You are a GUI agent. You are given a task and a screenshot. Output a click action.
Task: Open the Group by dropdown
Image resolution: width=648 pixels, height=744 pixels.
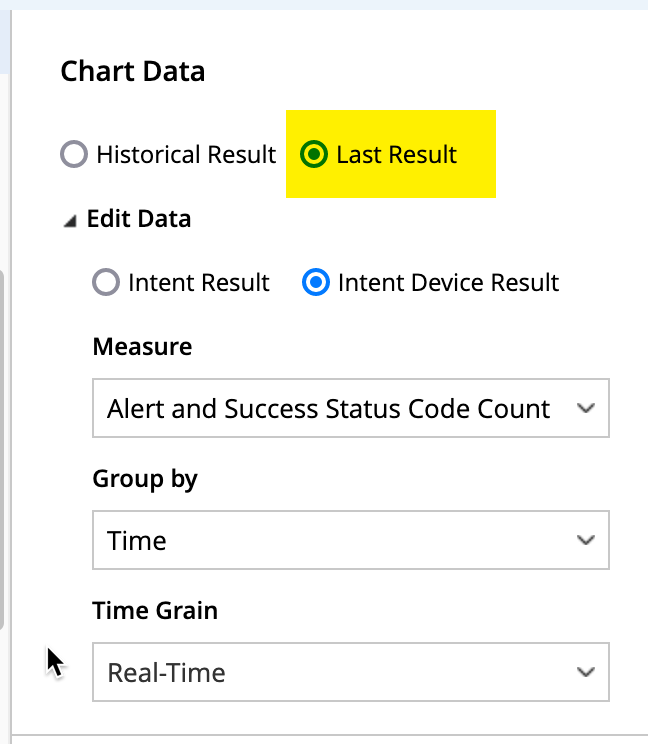pyautogui.click(x=350, y=541)
